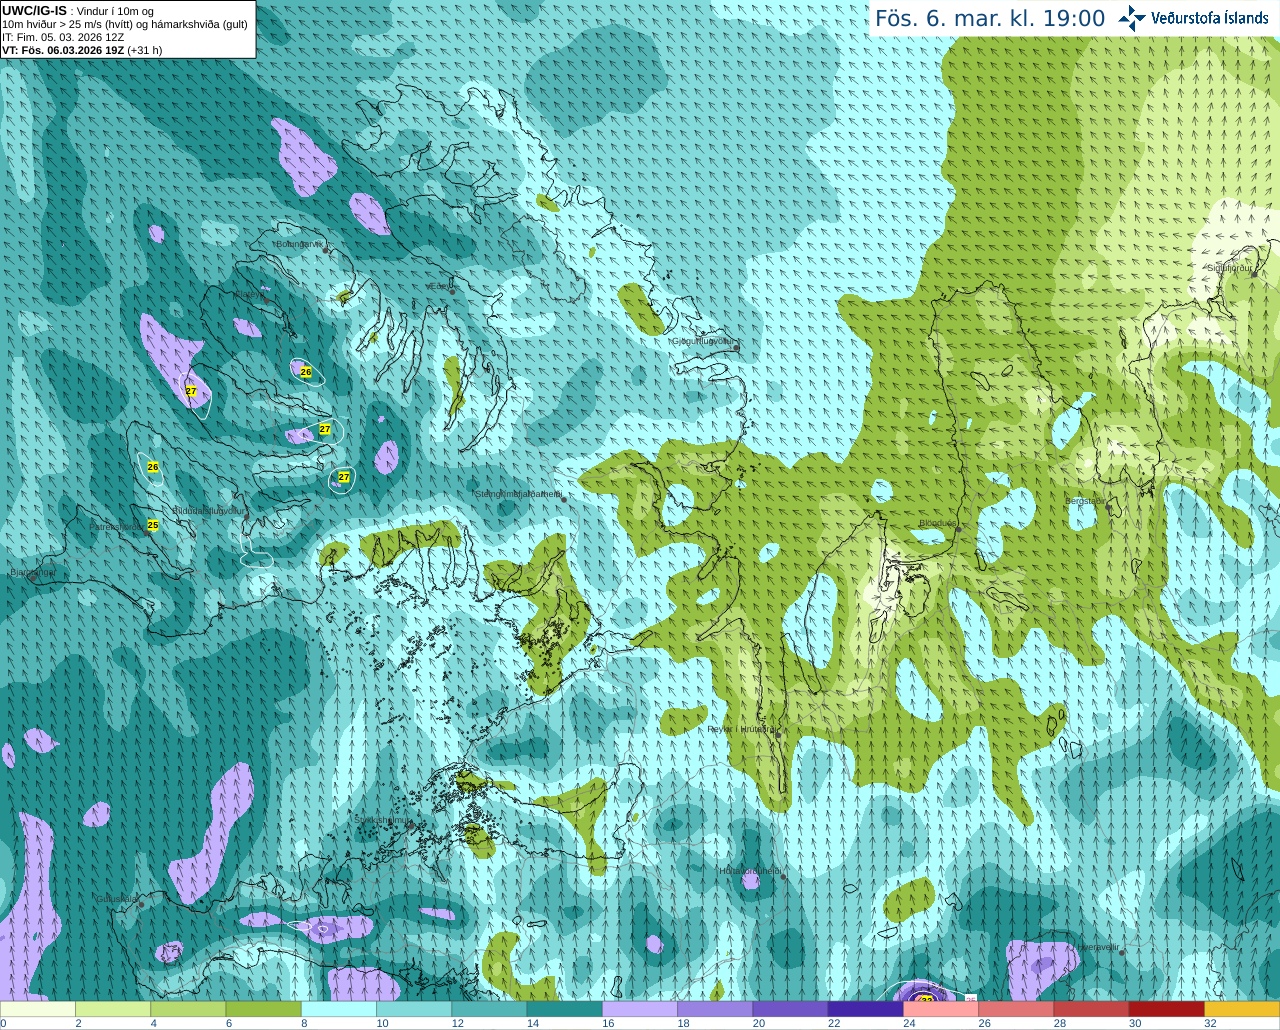
Task: Select the forecast time 'Fös. 6. mar. kl. 19:00'
Action: 990,18
